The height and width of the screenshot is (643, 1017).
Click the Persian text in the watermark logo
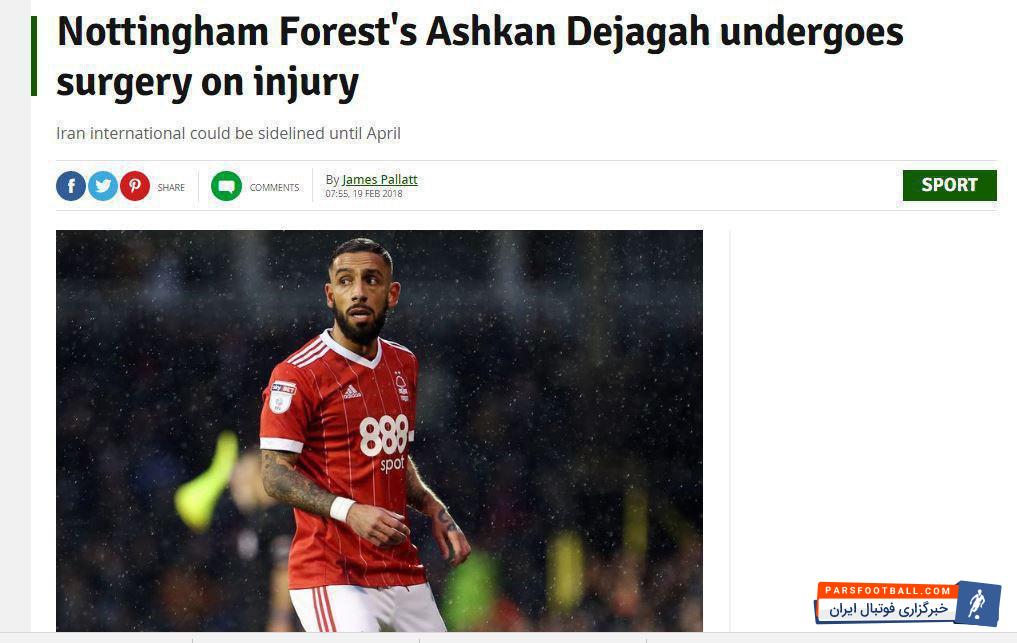tap(888, 609)
